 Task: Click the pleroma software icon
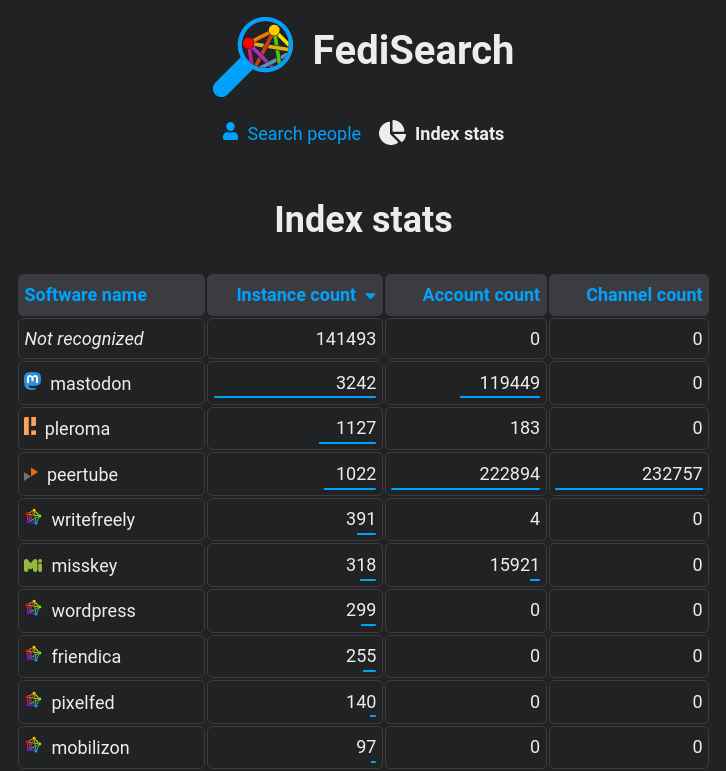[x=30, y=428]
